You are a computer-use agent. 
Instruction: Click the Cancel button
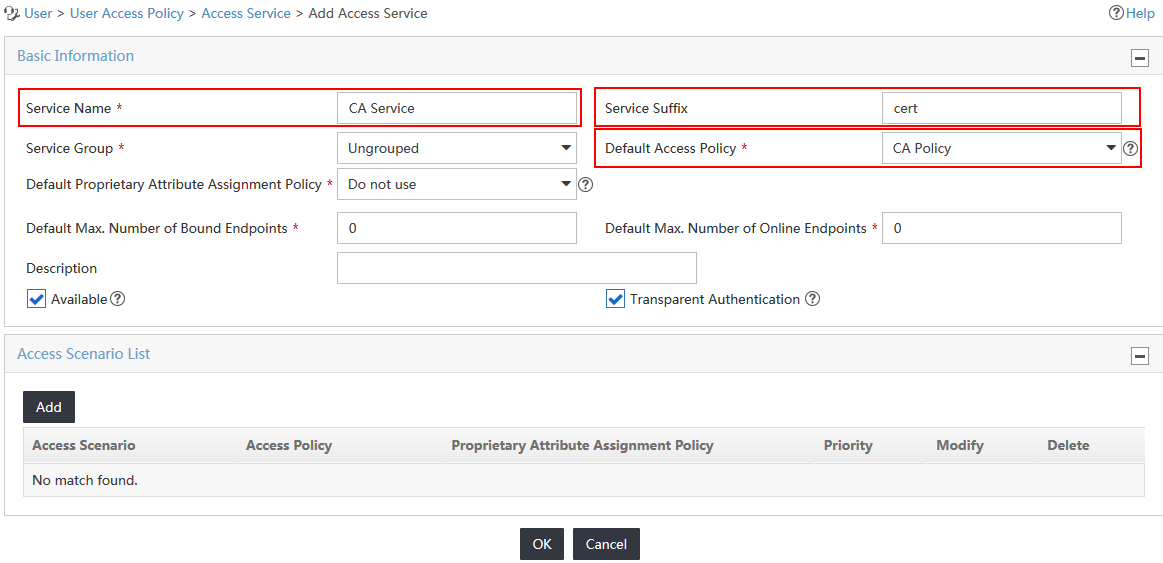click(x=606, y=544)
